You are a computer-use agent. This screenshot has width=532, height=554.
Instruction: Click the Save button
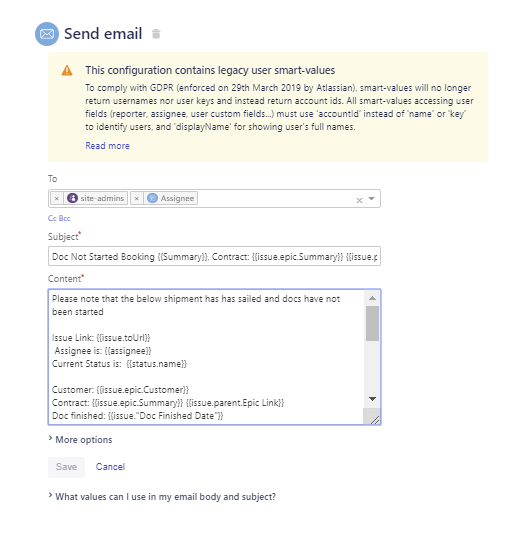click(x=66, y=467)
